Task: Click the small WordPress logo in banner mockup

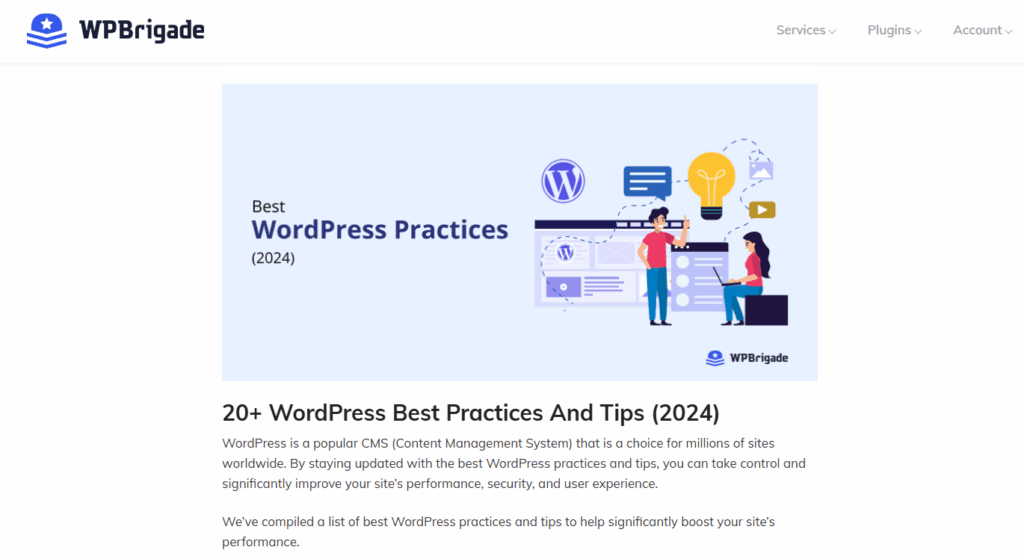Action: [x=565, y=252]
